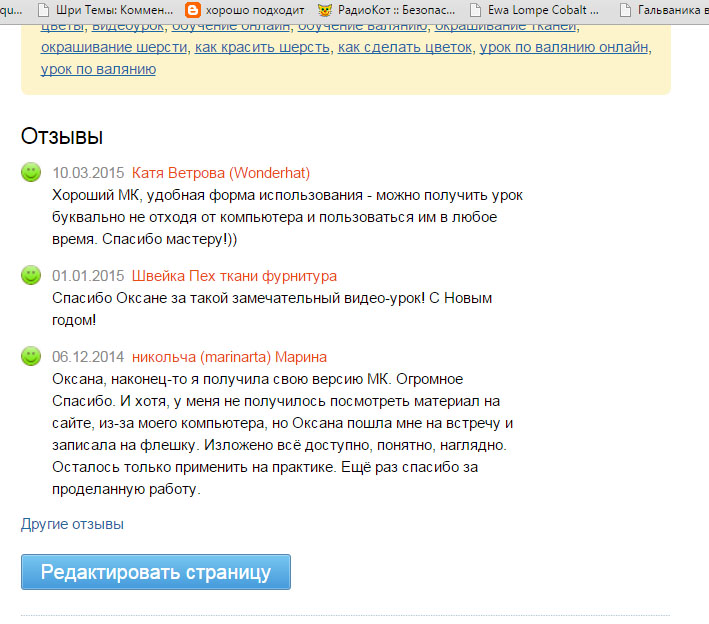709x624 pixels.
Task: Click the 'урок по валянию' tag link
Action: (x=98, y=69)
